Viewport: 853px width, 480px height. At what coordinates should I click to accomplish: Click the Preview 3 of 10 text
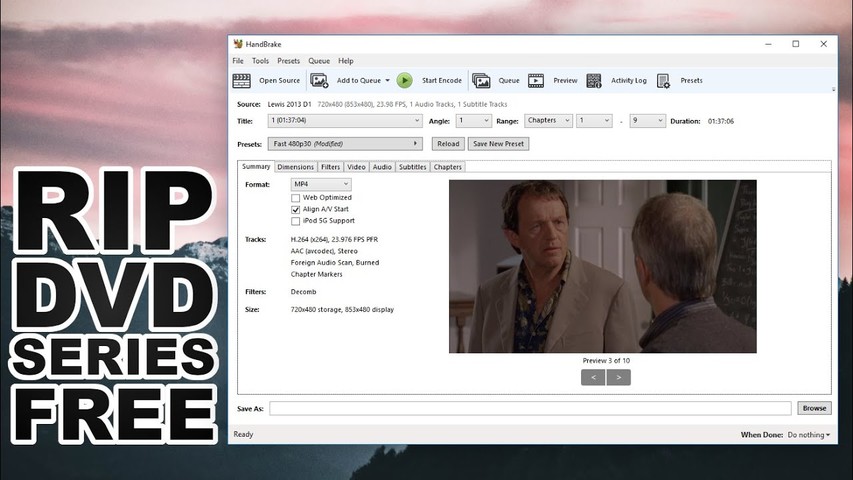pos(606,360)
